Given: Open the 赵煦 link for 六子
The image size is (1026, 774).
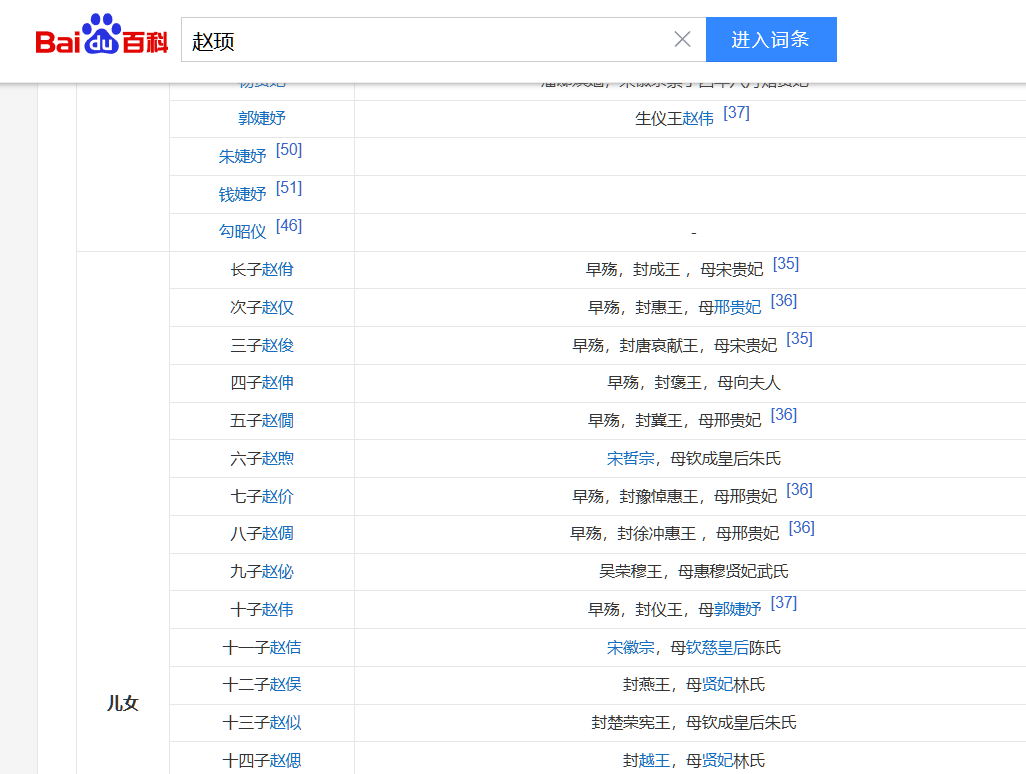Looking at the screenshot, I should [277, 458].
